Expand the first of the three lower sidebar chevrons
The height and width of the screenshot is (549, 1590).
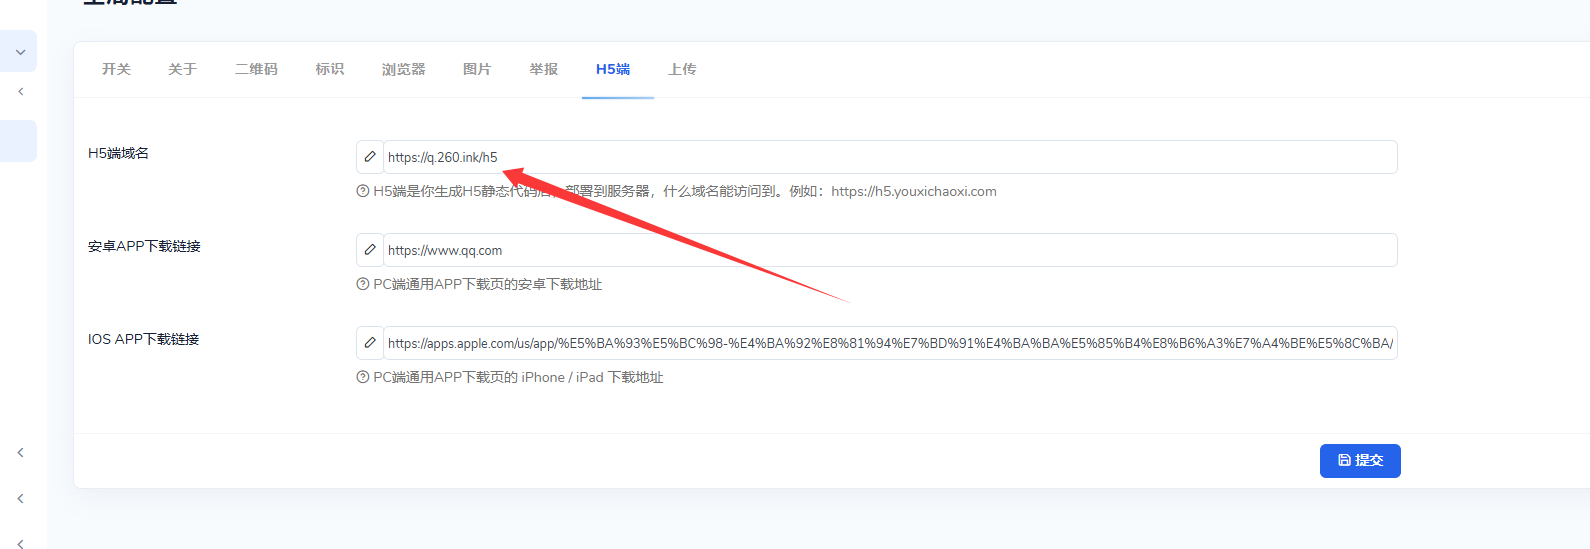pos(20,453)
